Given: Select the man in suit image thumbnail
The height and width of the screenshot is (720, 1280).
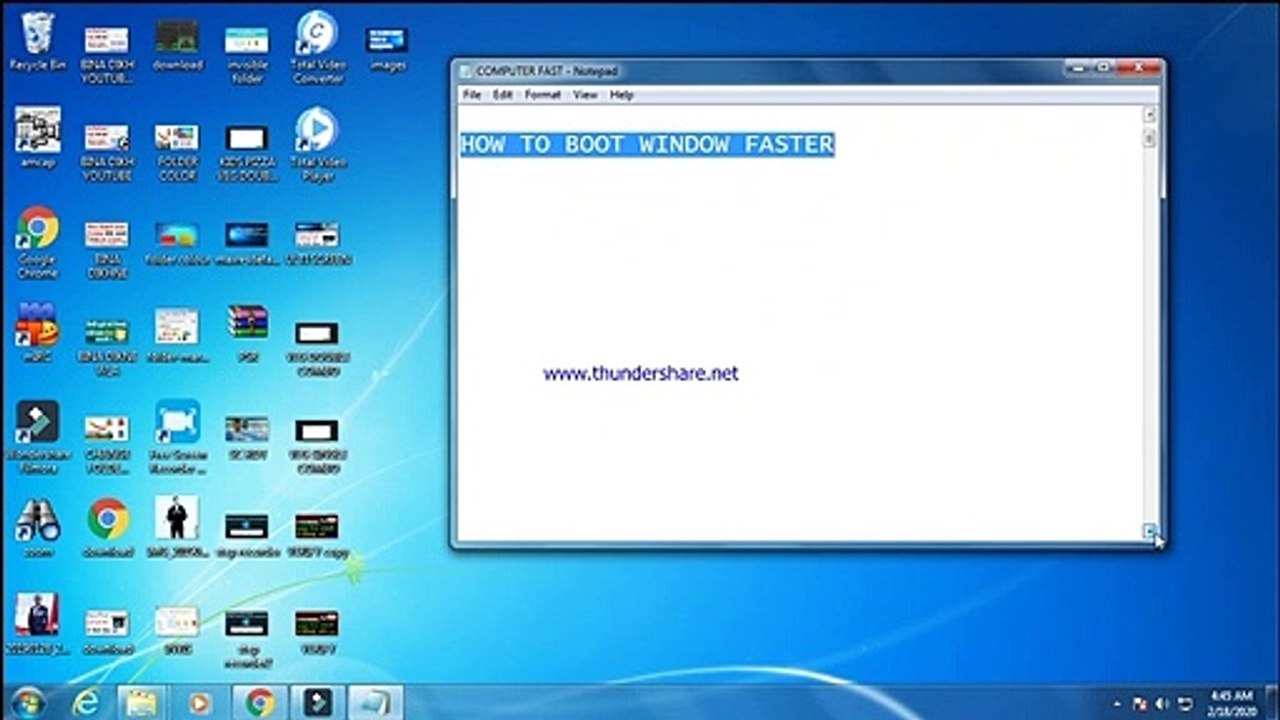Looking at the screenshot, I should (x=177, y=528).
